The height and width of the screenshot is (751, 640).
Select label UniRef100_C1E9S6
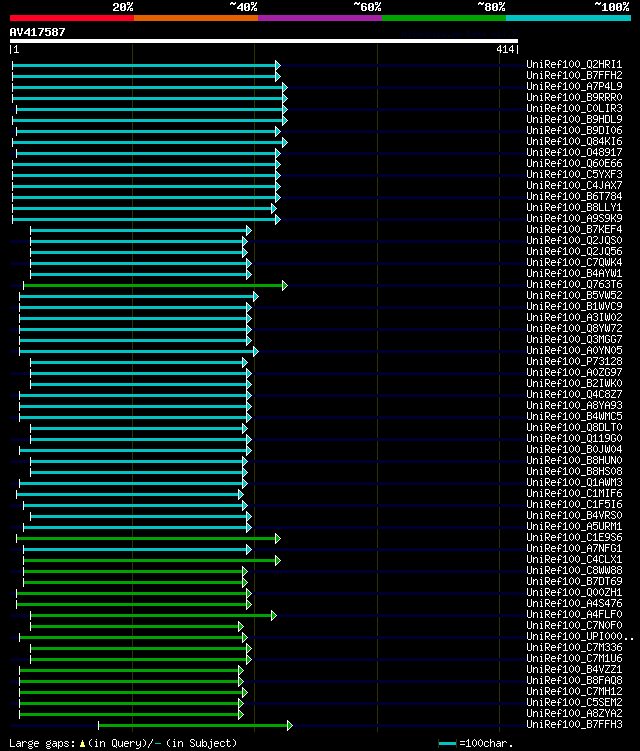(x=574, y=538)
